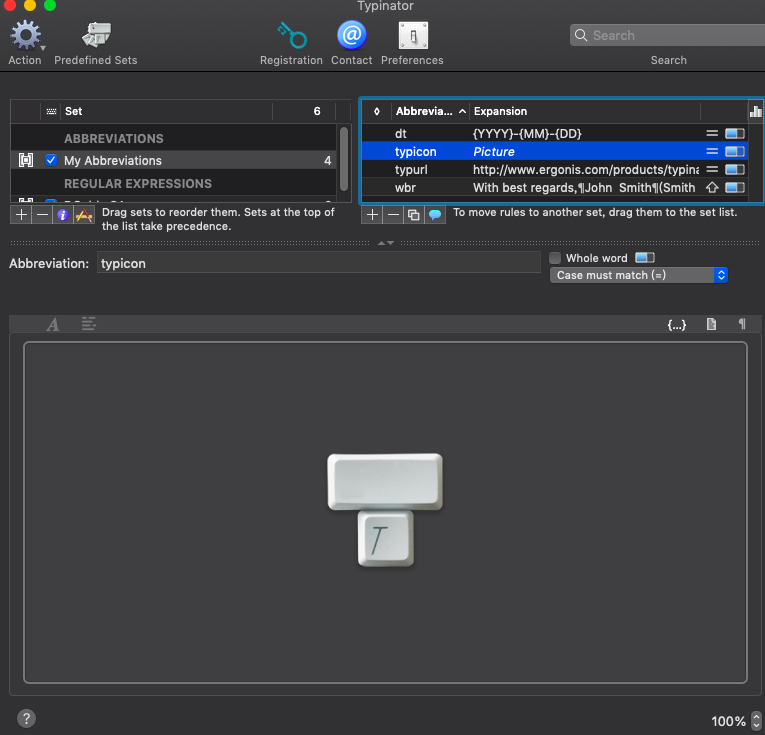
Task: Toggle invisible characters pilcrow icon
Action: pyautogui.click(x=742, y=323)
